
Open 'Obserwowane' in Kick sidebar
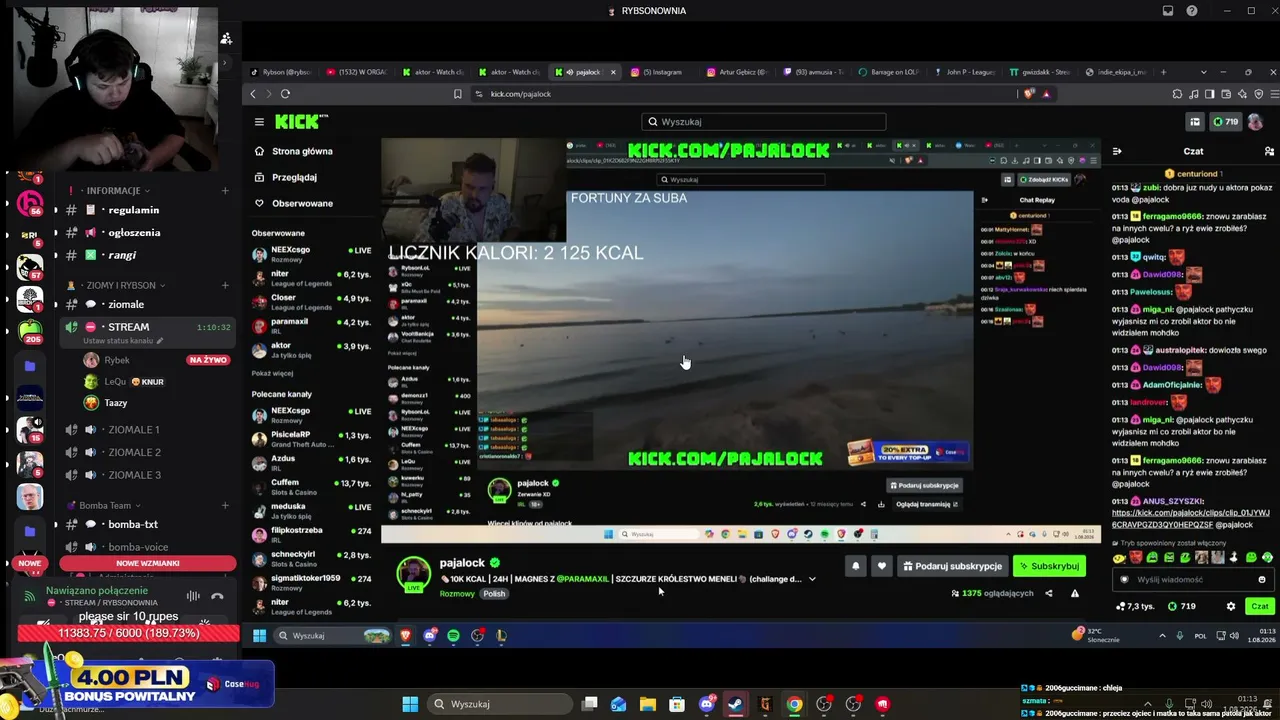(295, 203)
